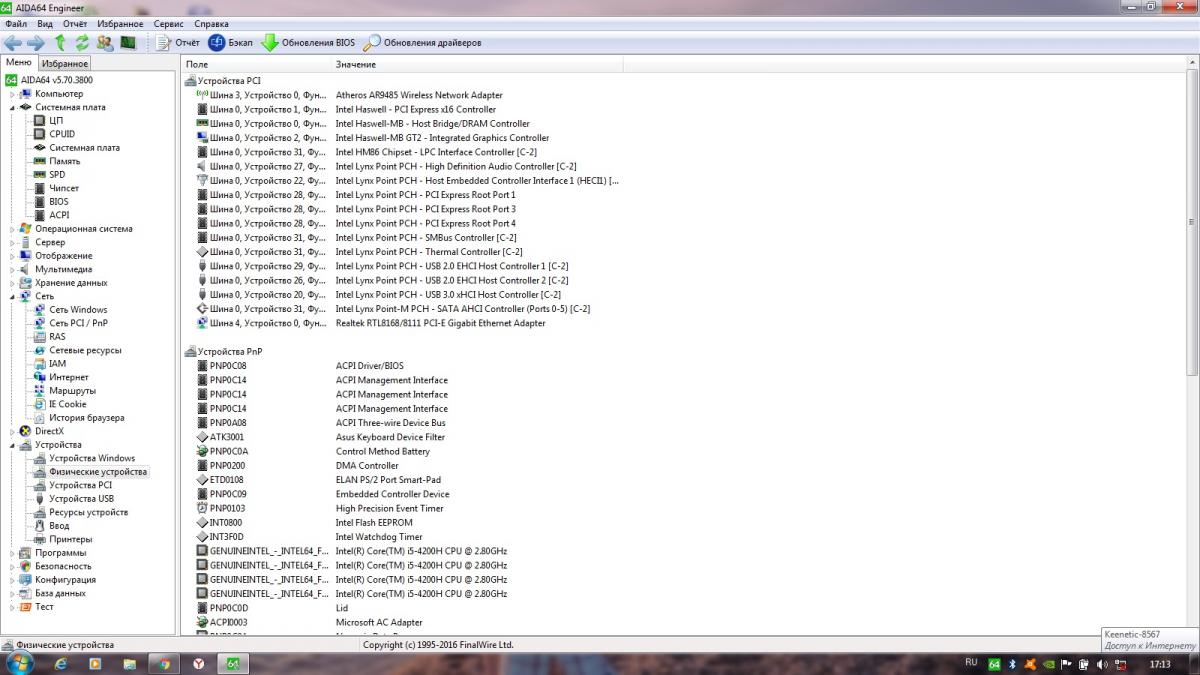The image size is (1200, 675).
Task: Open the Справка menu
Action: (211, 24)
